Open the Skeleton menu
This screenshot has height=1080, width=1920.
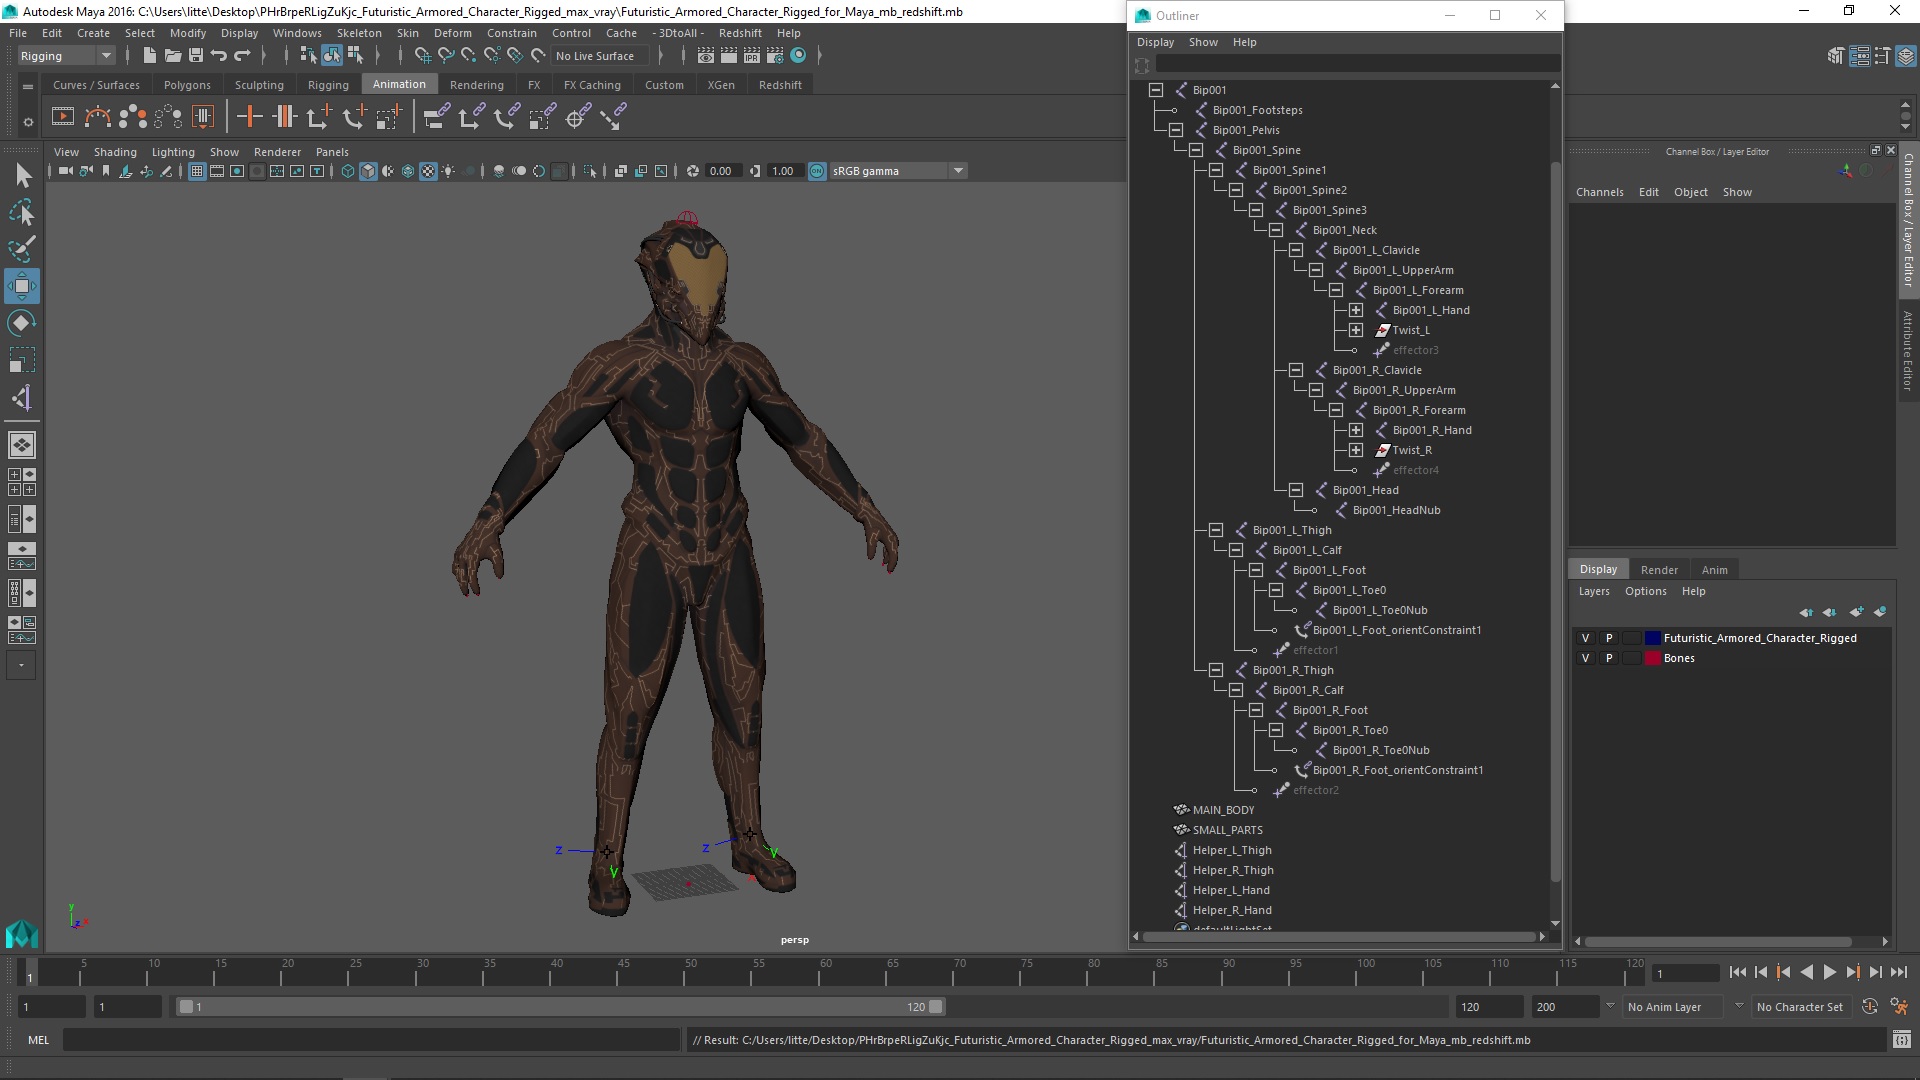tap(359, 33)
